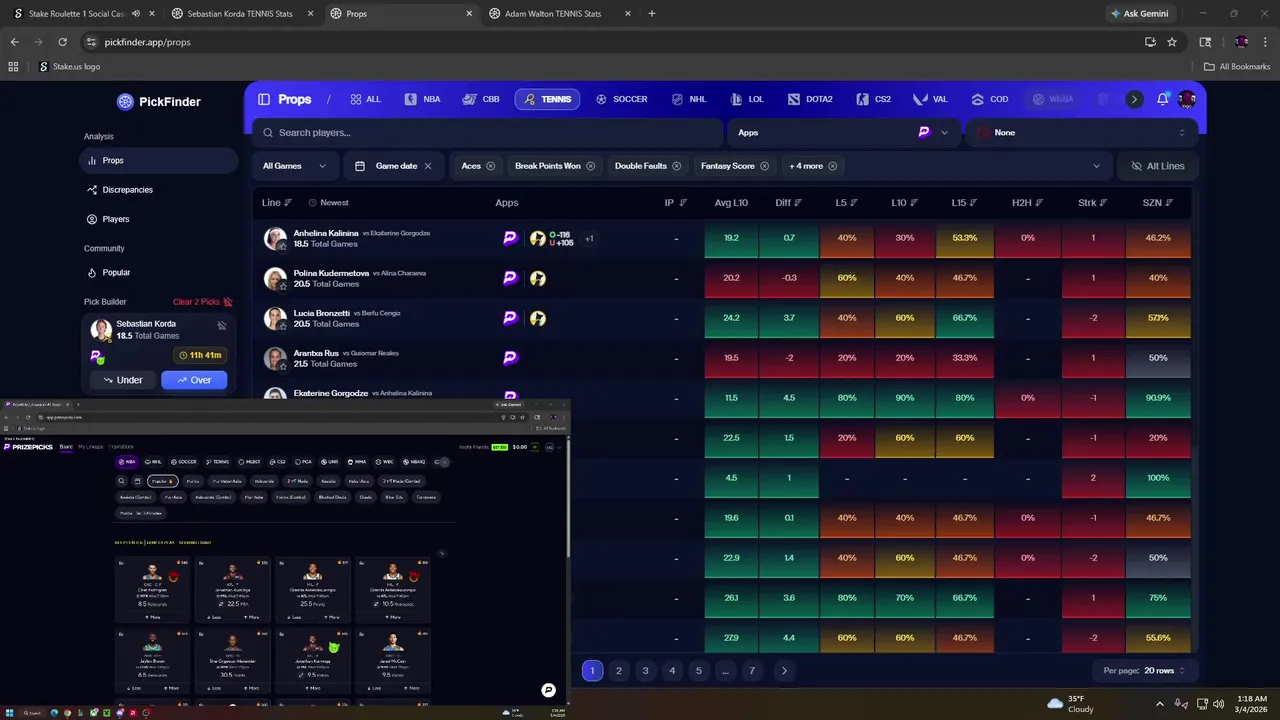Remove the Break Points Won filter
The image size is (1280, 720).
[591, 166]
